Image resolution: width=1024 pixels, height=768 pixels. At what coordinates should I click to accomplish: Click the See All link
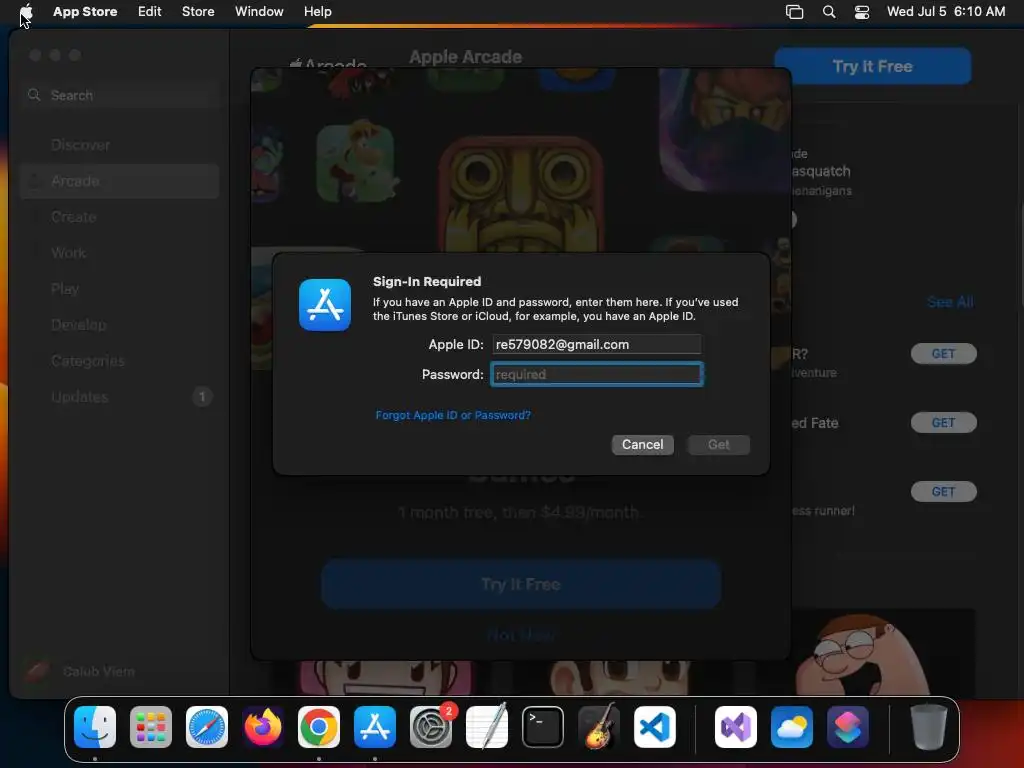coord(950,302)
